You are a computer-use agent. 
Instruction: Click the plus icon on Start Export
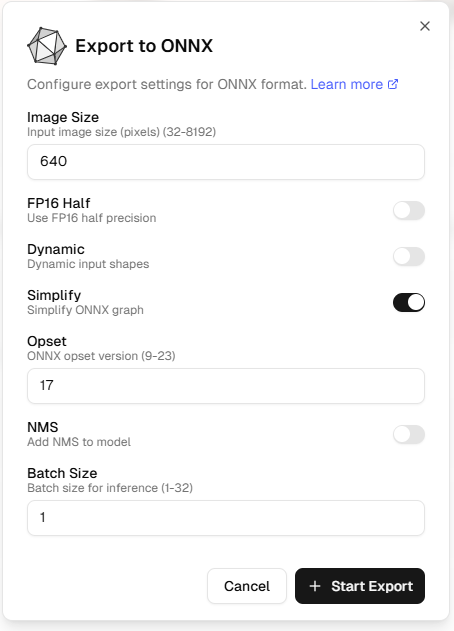click(x=315, y=586)
